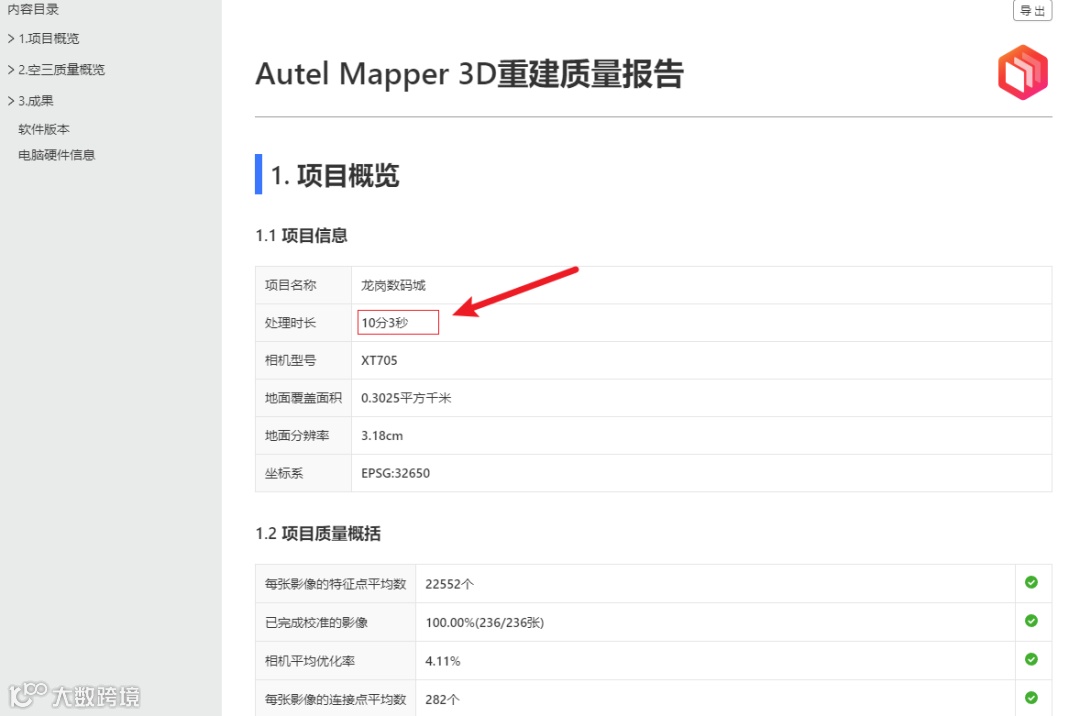Click the 相机平均优化率 label
Image resolution: width=1080 pixels, height=716 pixels.
point(310,661)
